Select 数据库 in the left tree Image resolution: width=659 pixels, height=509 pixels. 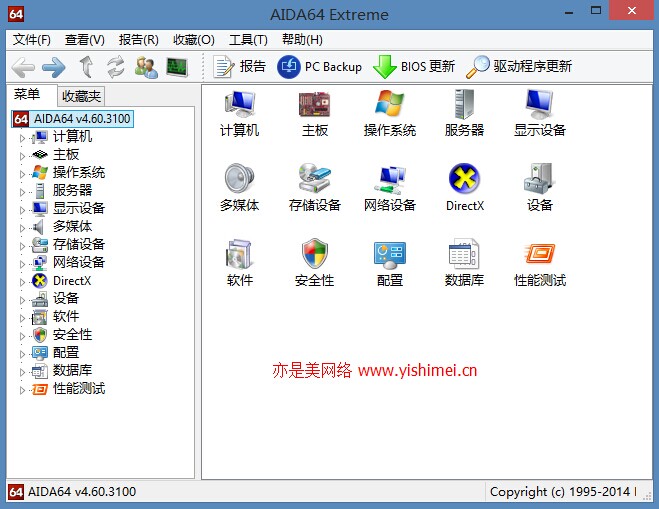click(72, 370)
